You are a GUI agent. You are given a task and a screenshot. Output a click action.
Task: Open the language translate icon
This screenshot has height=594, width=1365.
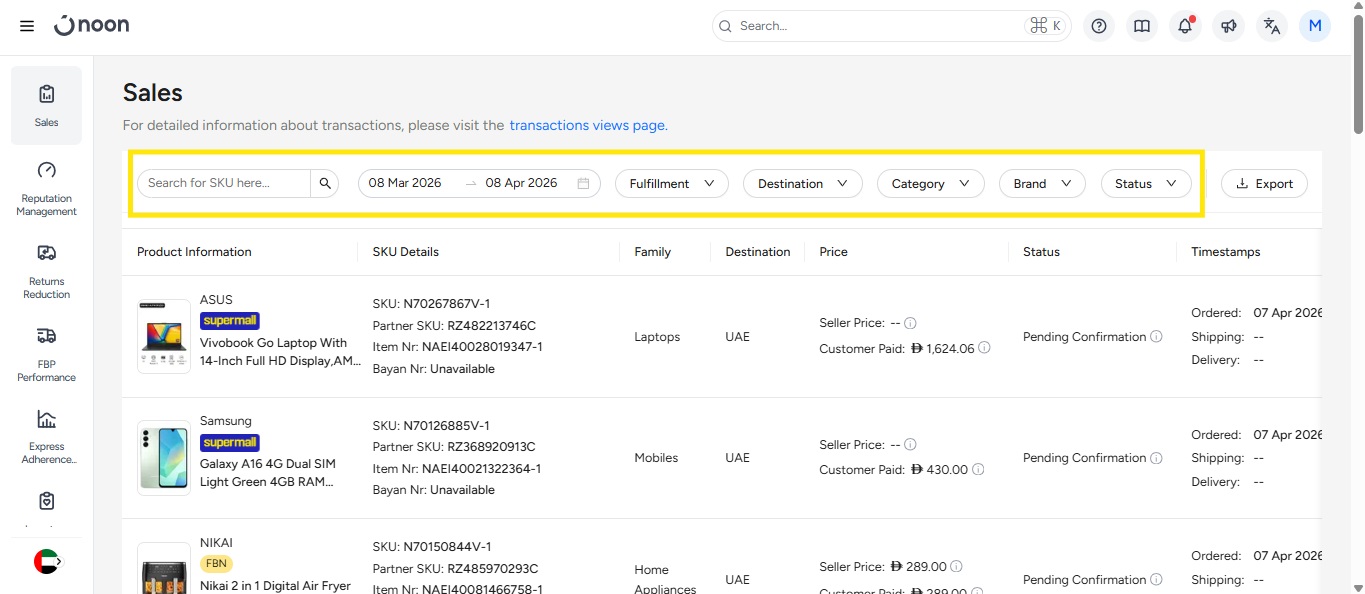coord(1271,26)
